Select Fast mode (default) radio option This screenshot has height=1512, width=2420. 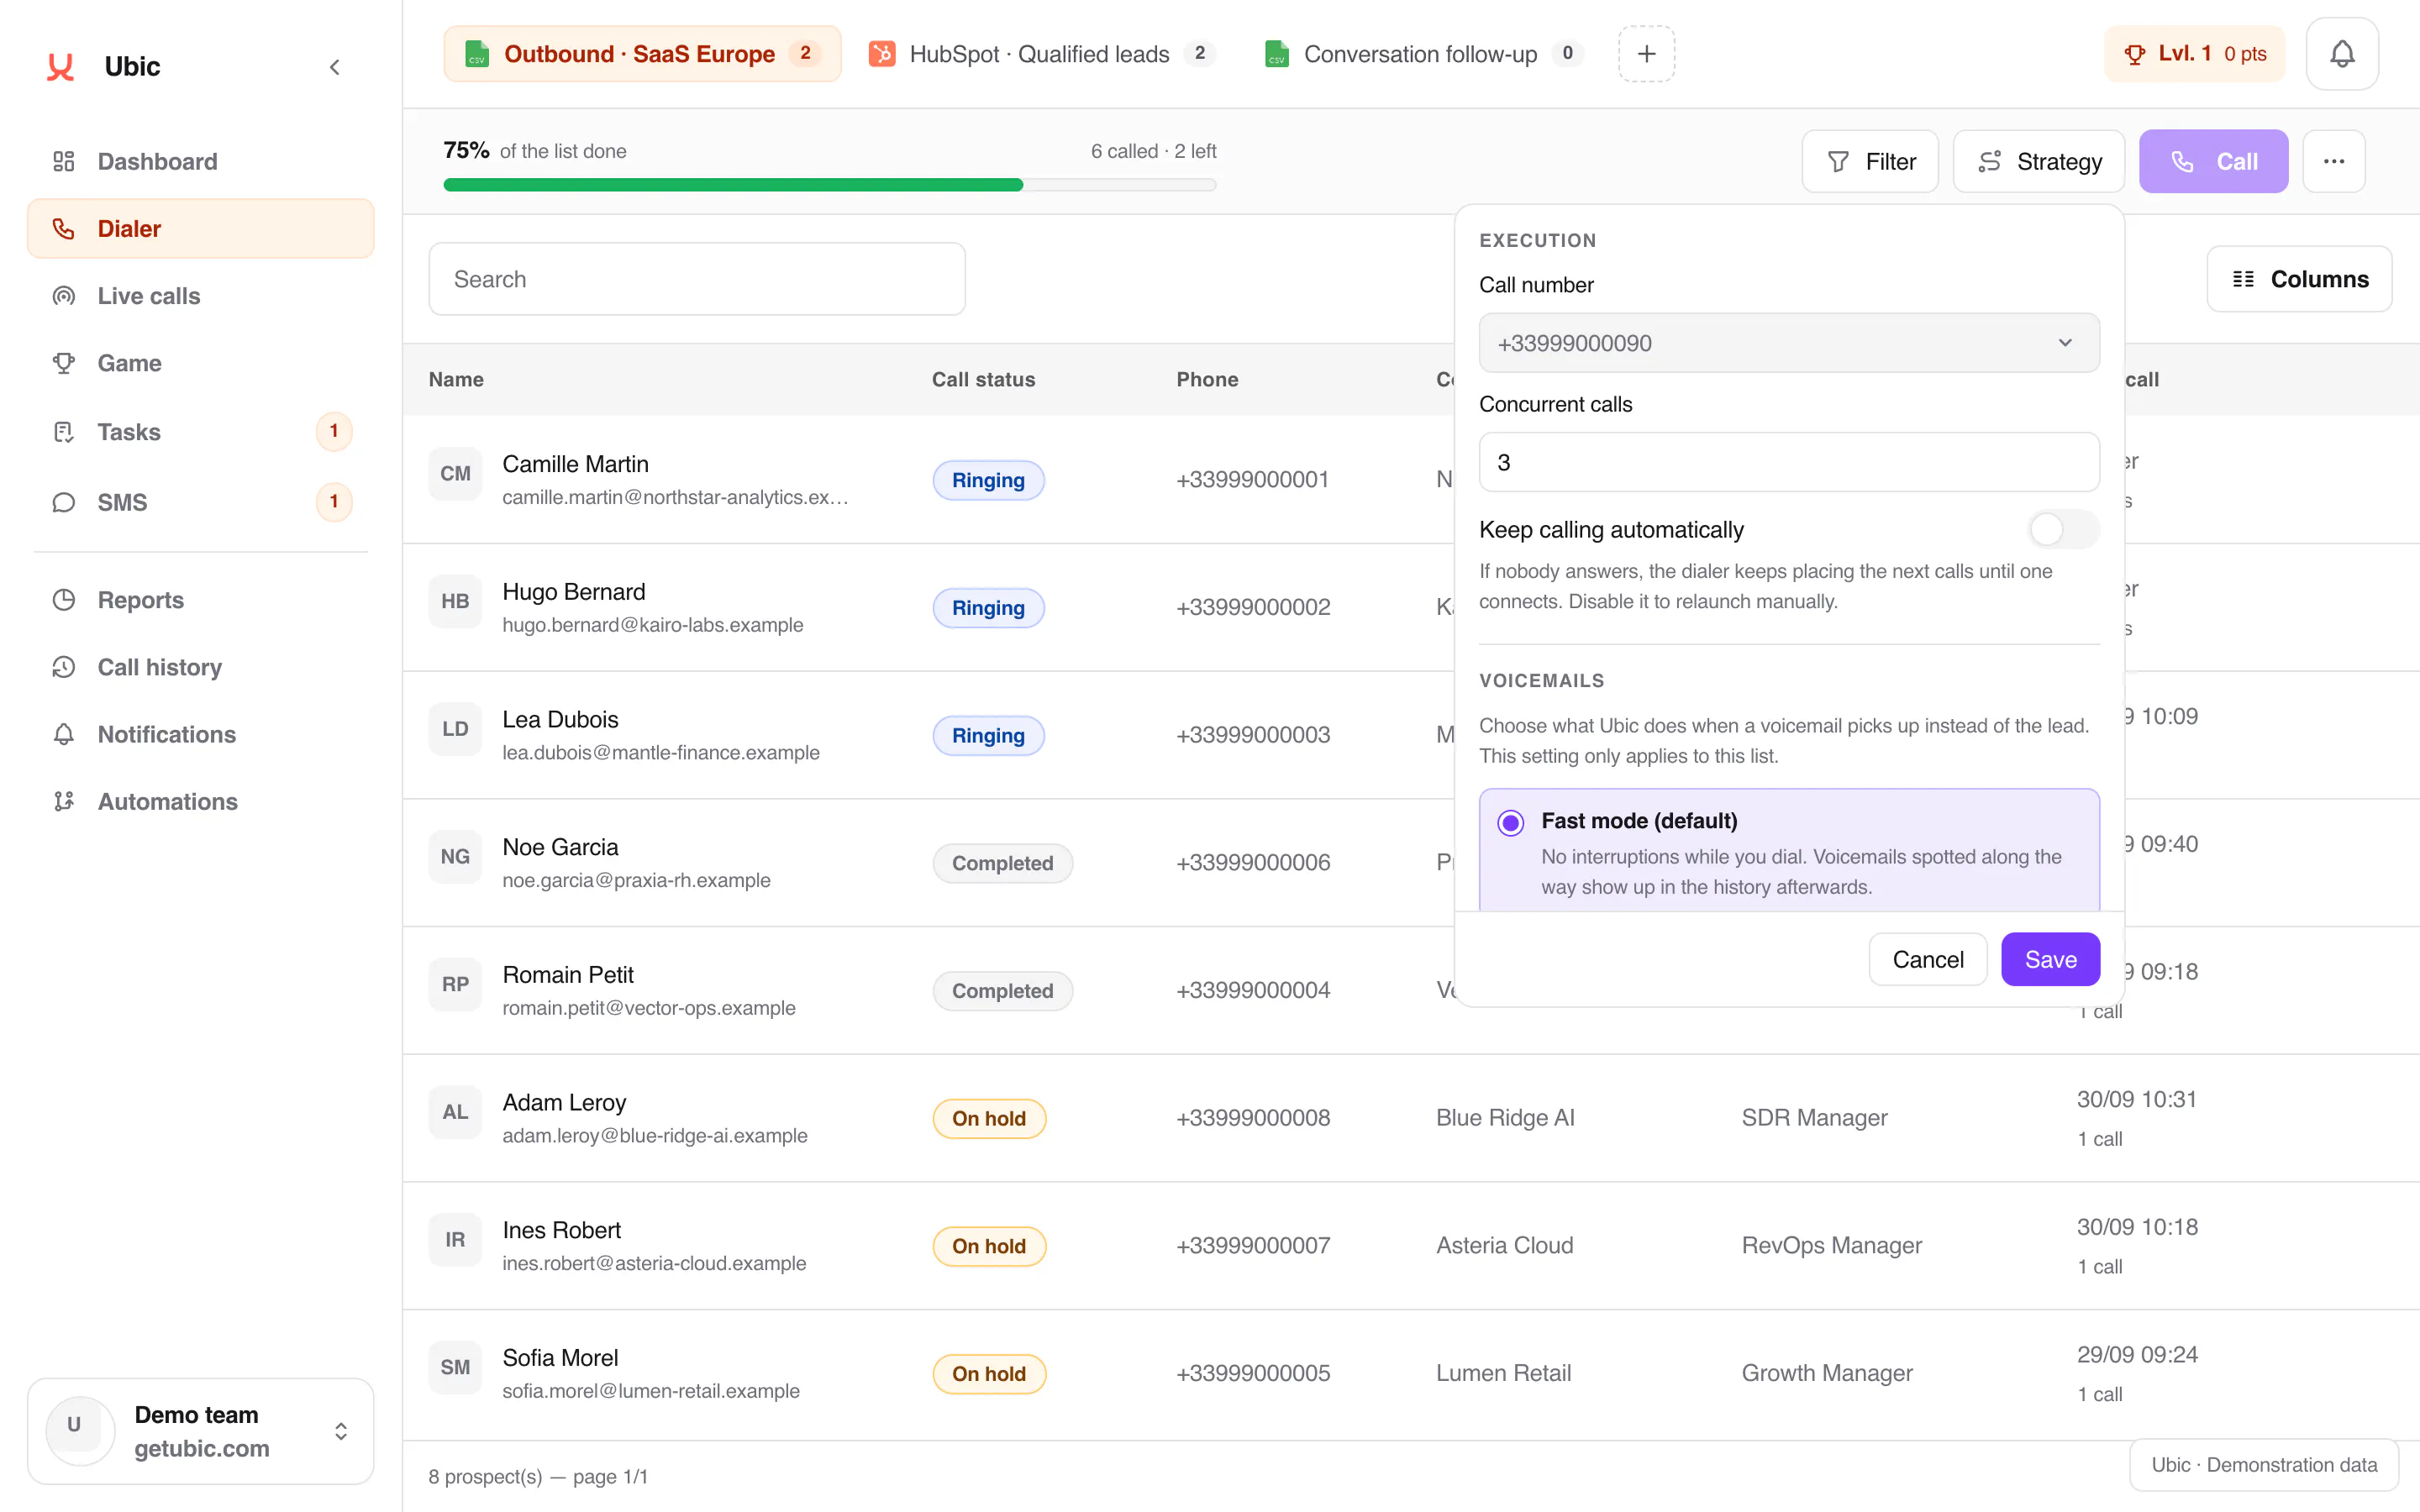click(1510, 823)
